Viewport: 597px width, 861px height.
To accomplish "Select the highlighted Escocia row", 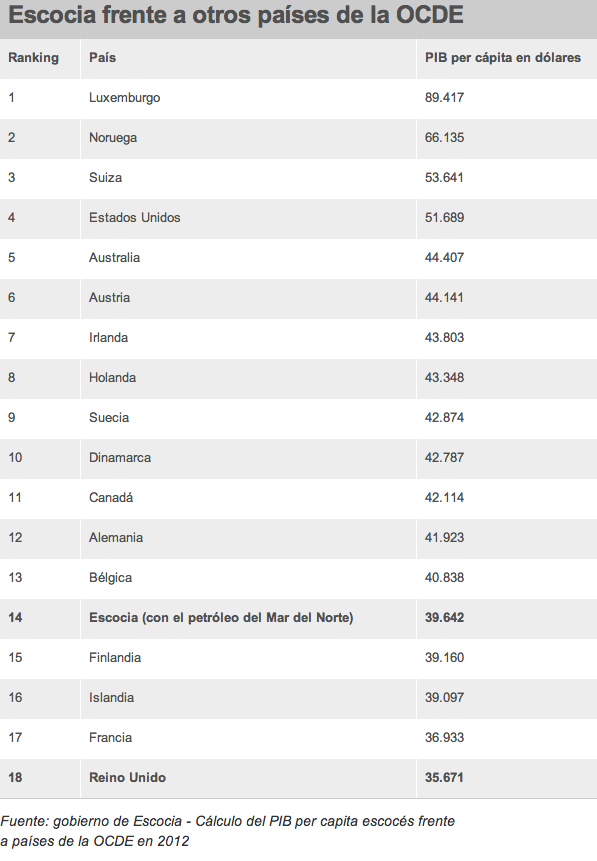I will 298,618.
